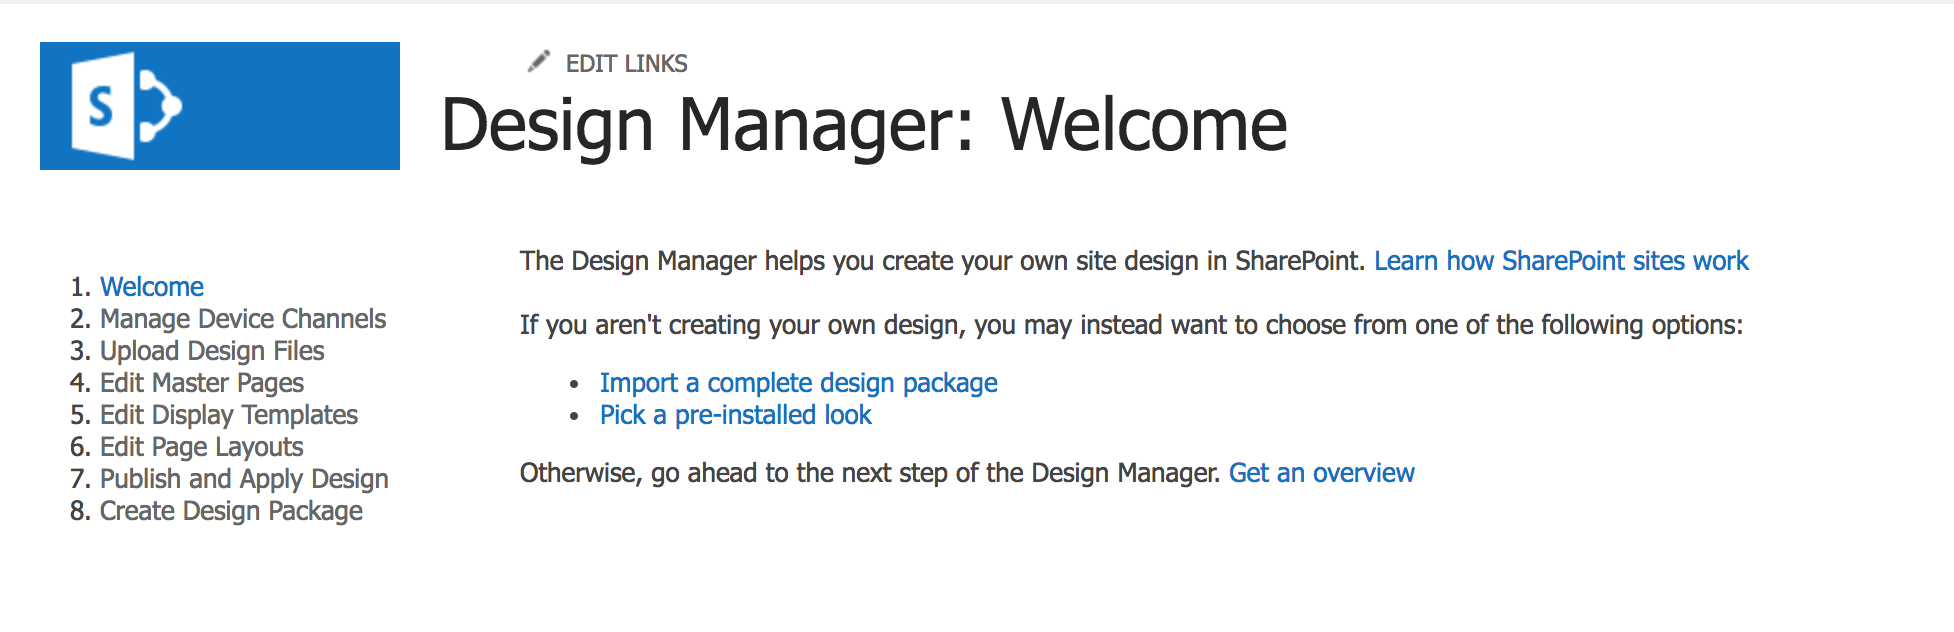Click the sentence starting 'If you aren't creating'
The height and width of the screenshot is (632, 1954).
(x=1131, y=325)
